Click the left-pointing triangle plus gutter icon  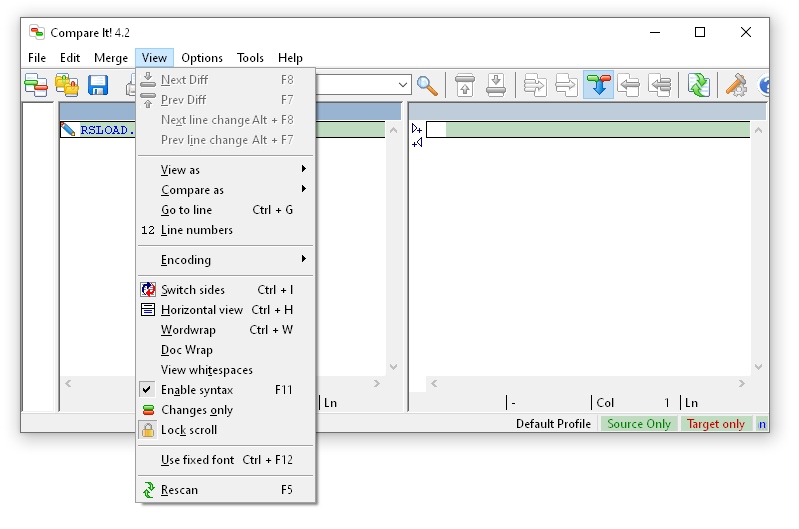tap(417, 143)
